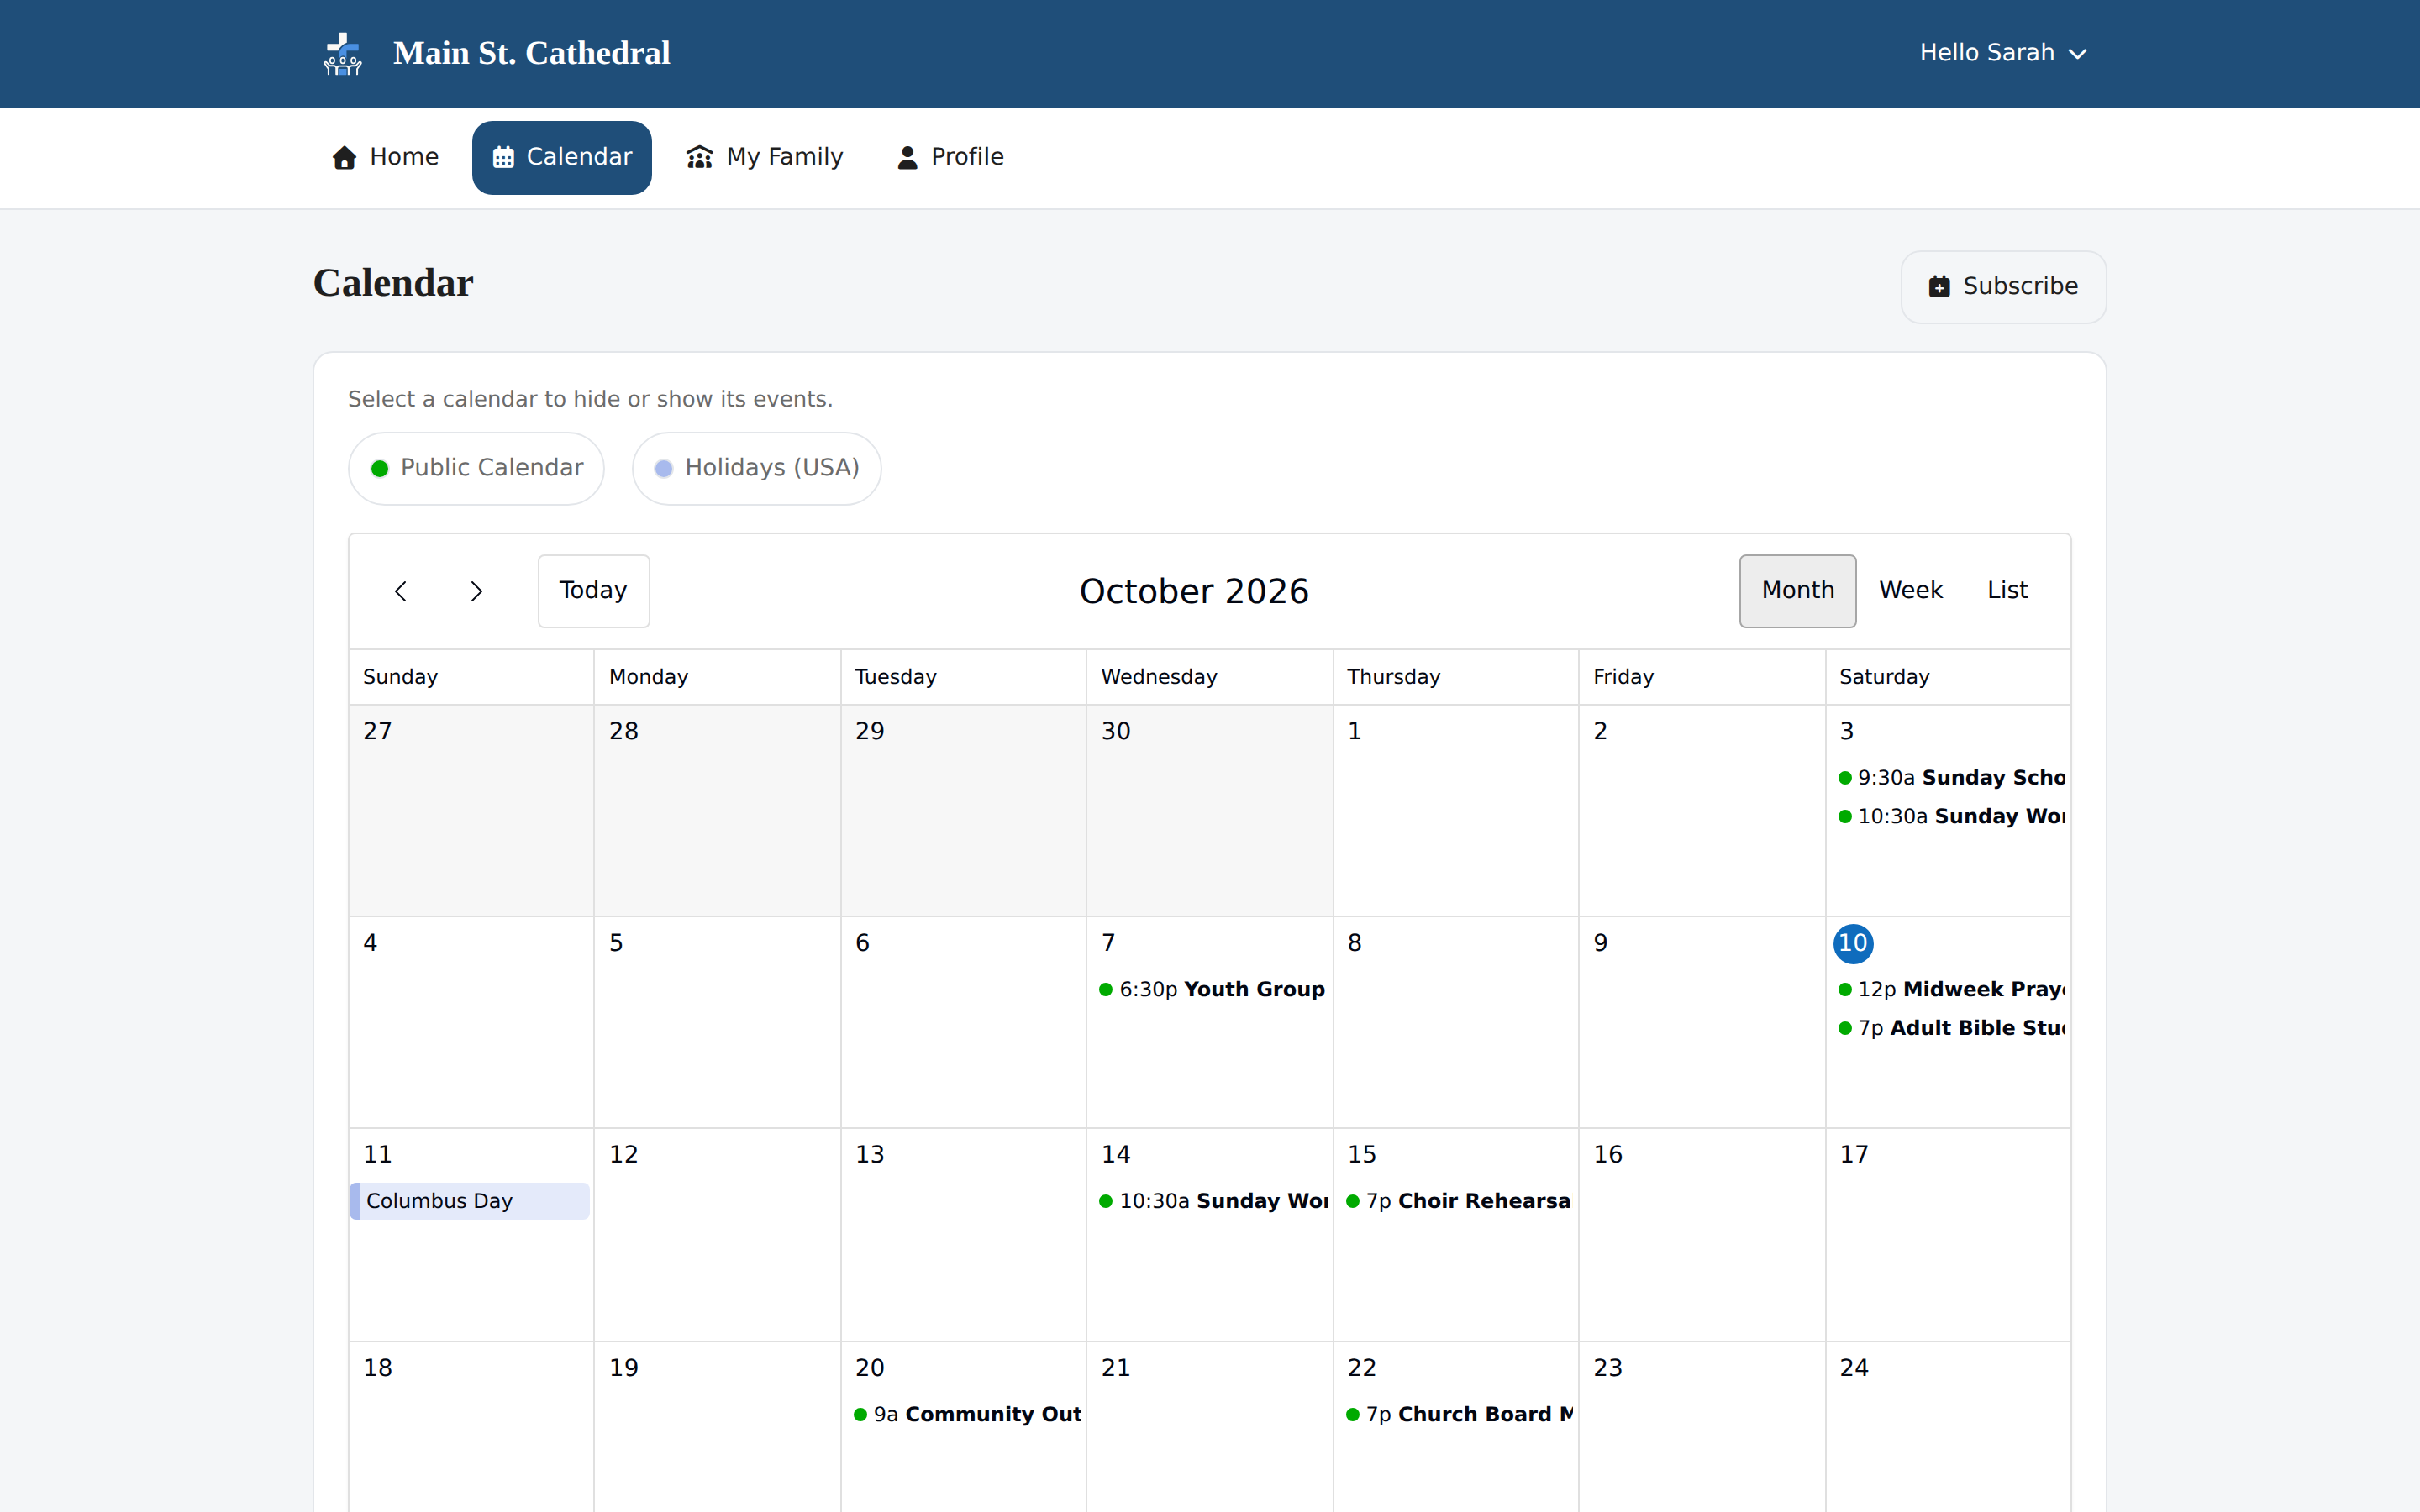The image size is (2420, 1512).
Task: Toggle the Public Calendar visibility
Action: click(476, 468)
